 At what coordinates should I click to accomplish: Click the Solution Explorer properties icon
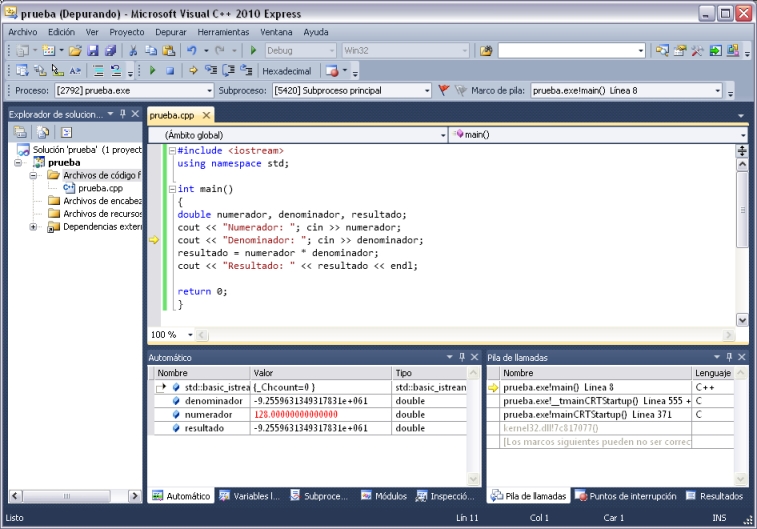(21, 132)
